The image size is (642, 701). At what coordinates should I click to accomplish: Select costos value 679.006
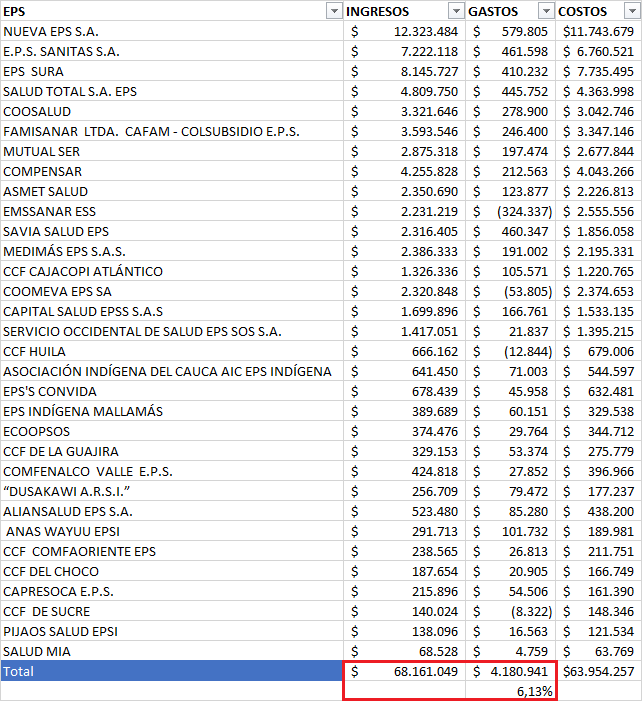coord(598,351)
